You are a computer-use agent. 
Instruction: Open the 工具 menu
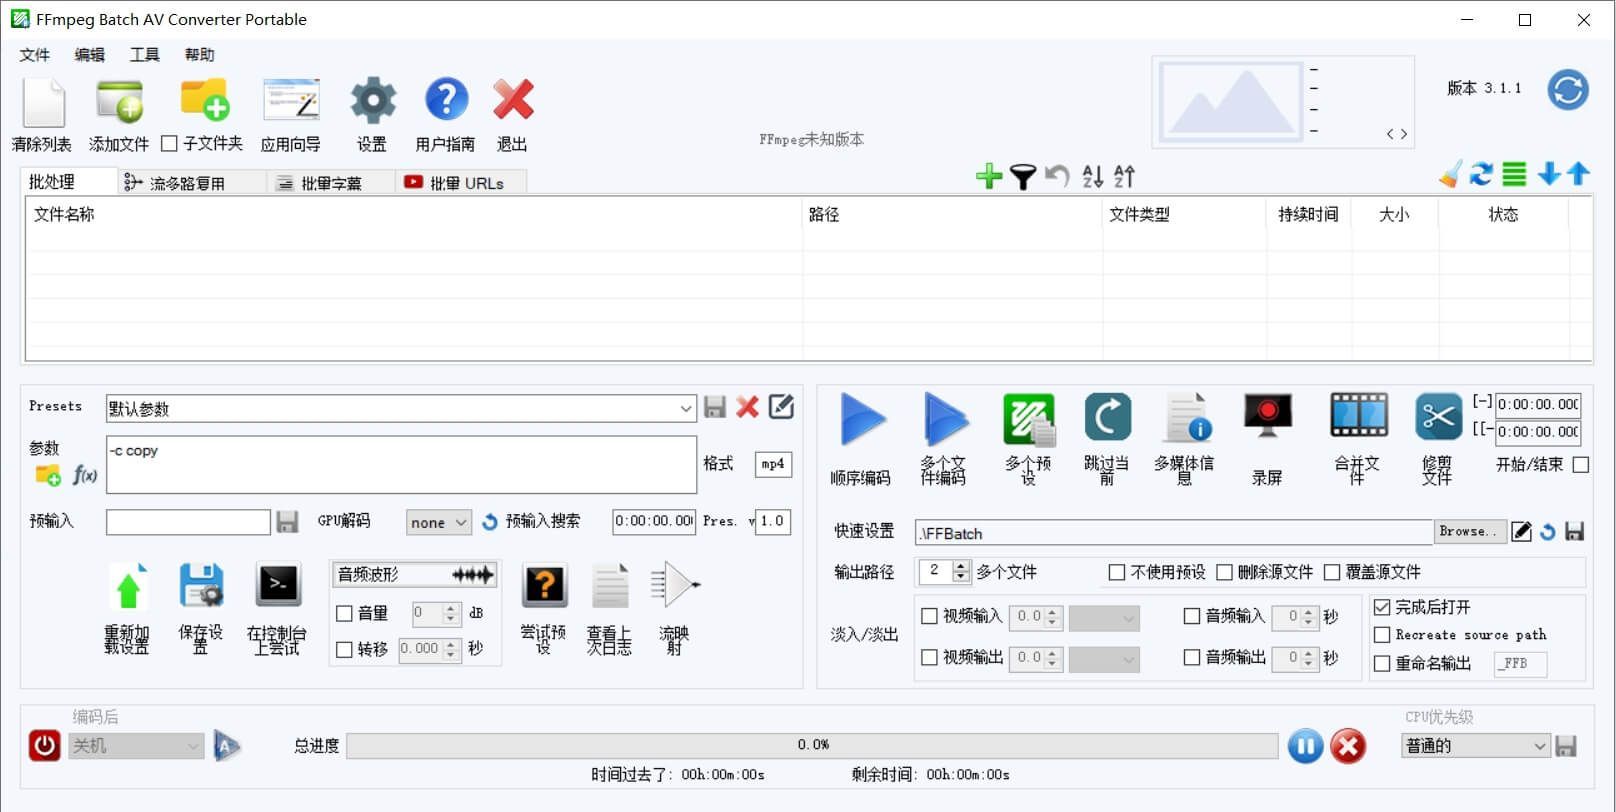[x=144, y=55]
